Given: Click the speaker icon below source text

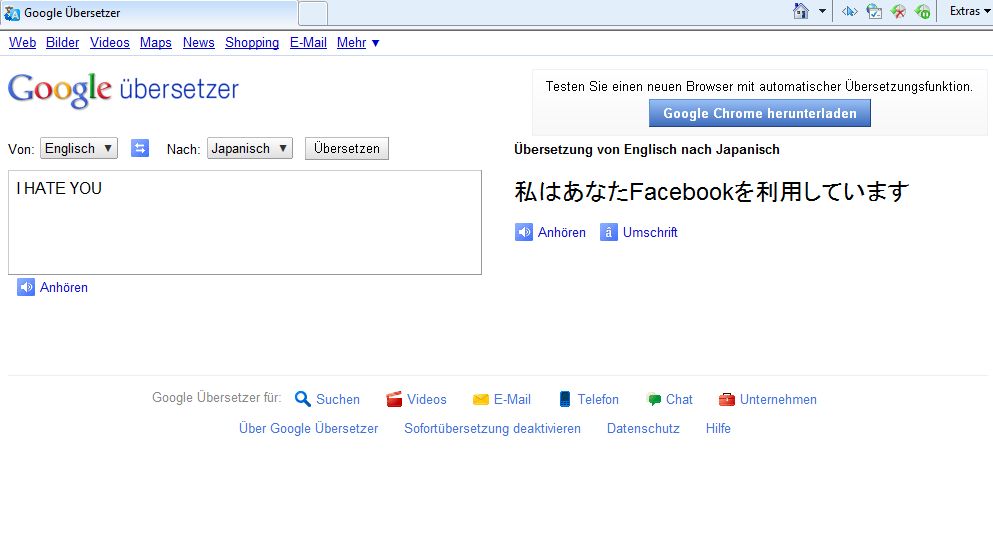Looking at the screenshot, I should click(26, 287).
